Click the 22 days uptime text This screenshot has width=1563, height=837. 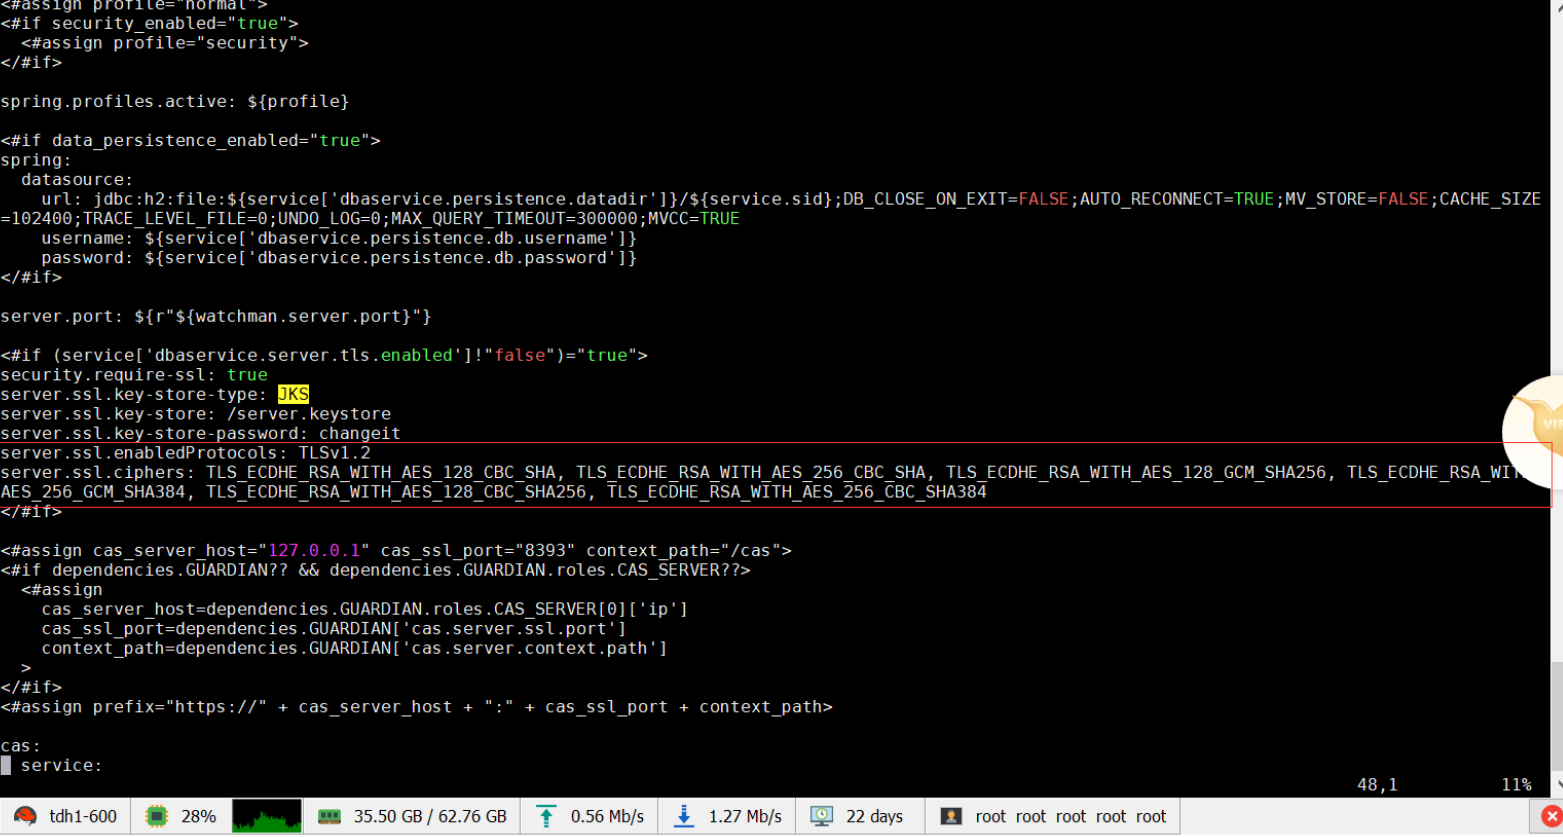point(874,817)
